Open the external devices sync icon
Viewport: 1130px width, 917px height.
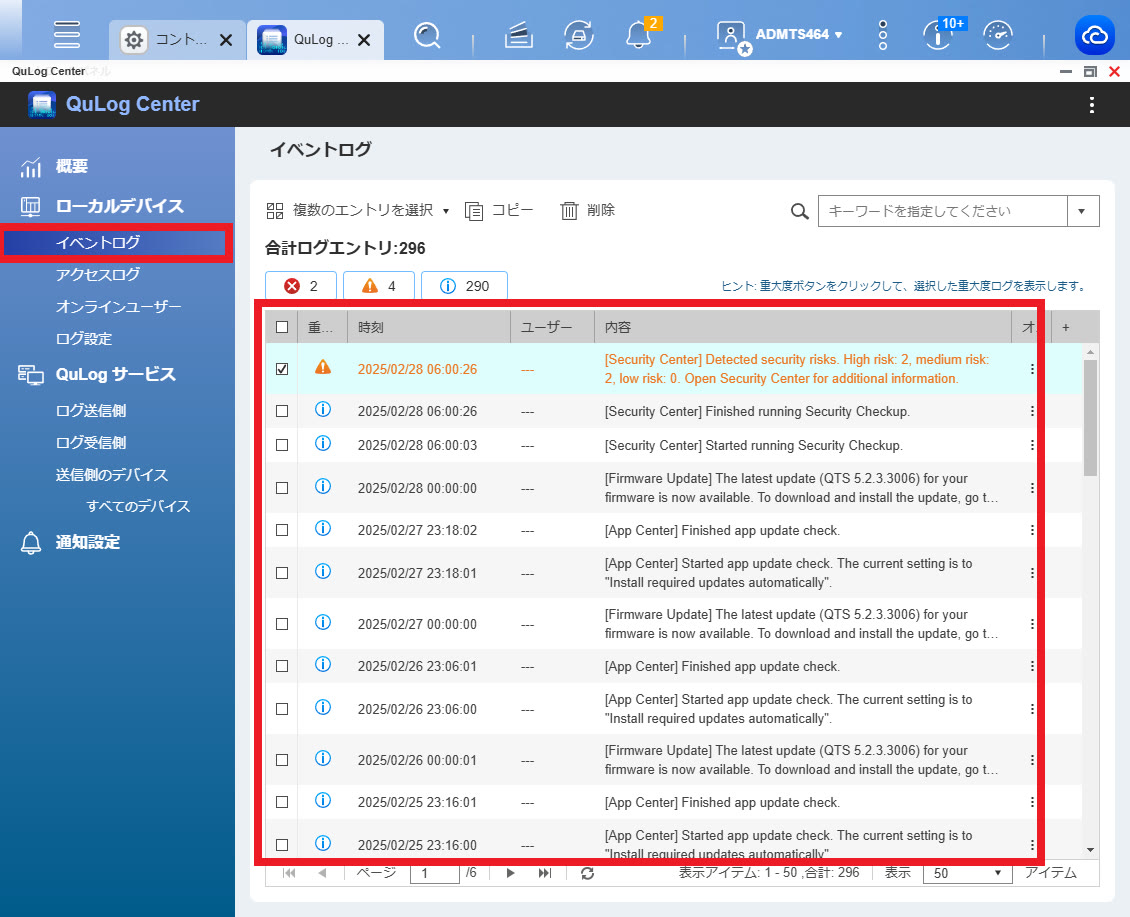click(x=579, y=35)
